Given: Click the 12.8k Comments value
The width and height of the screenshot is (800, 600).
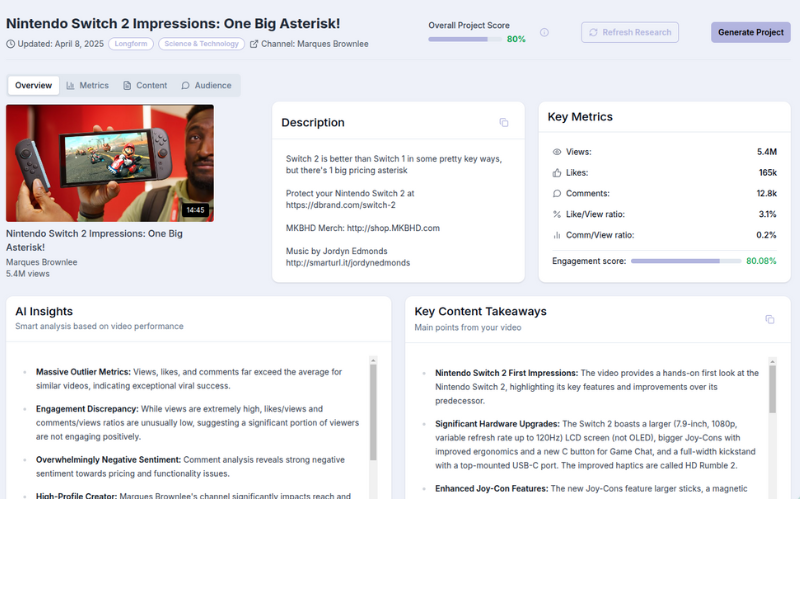Looking at the screenshot, I should coord(766,193).
